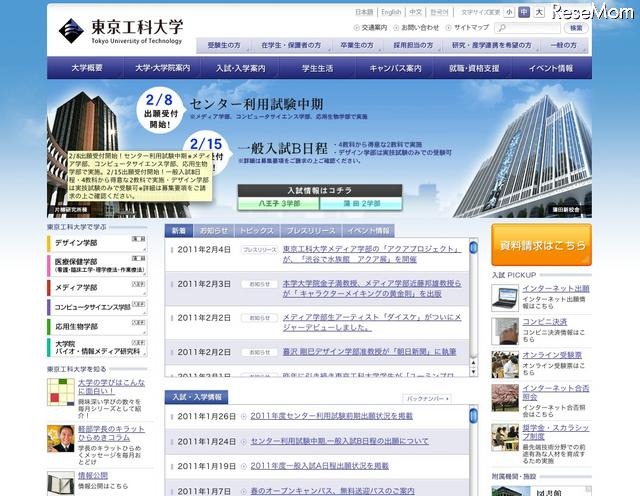The height and width of the screenshot is (496, 640).
Task: Open 軽部学長のキラットひらめきコラム link
Action: [x=111, y=433]
